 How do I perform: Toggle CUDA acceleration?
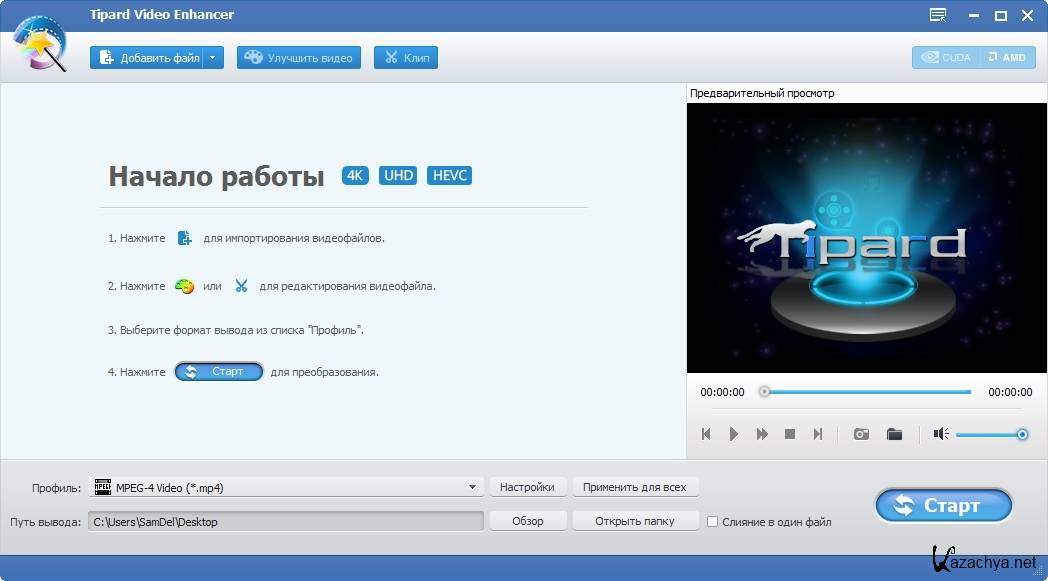[946, 58]
